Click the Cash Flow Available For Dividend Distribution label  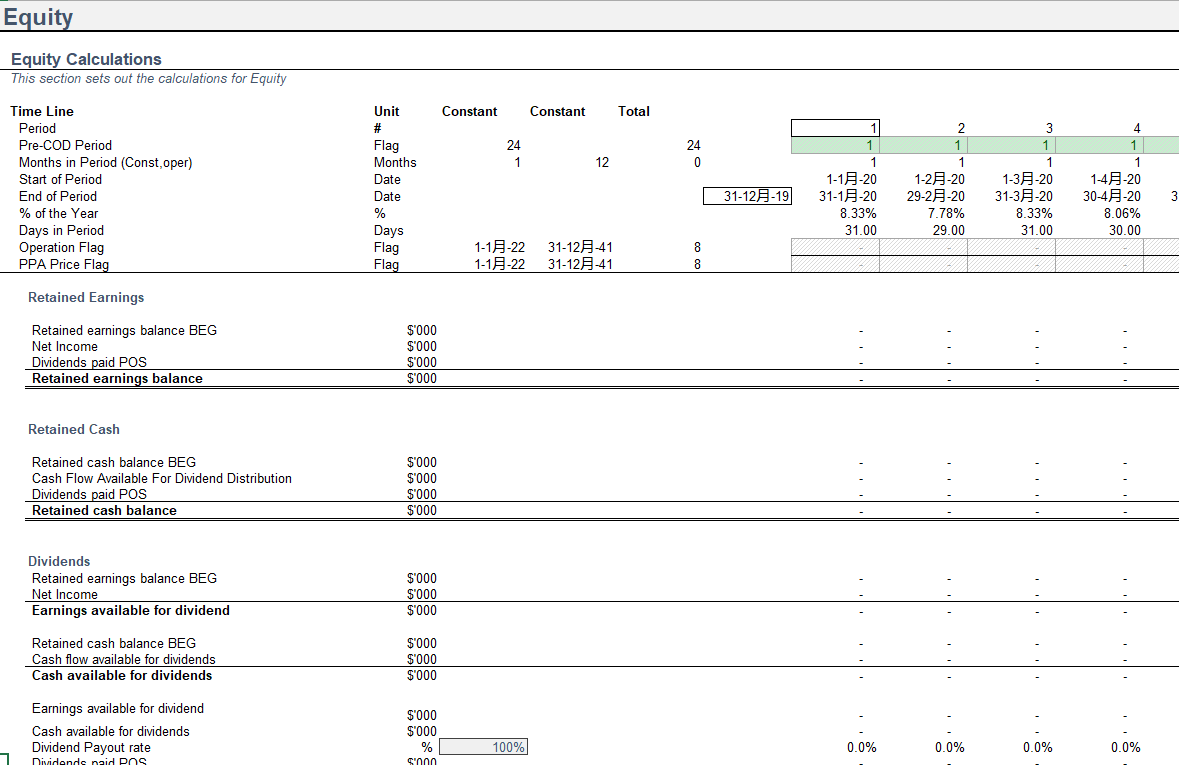[x=162, y=478]
